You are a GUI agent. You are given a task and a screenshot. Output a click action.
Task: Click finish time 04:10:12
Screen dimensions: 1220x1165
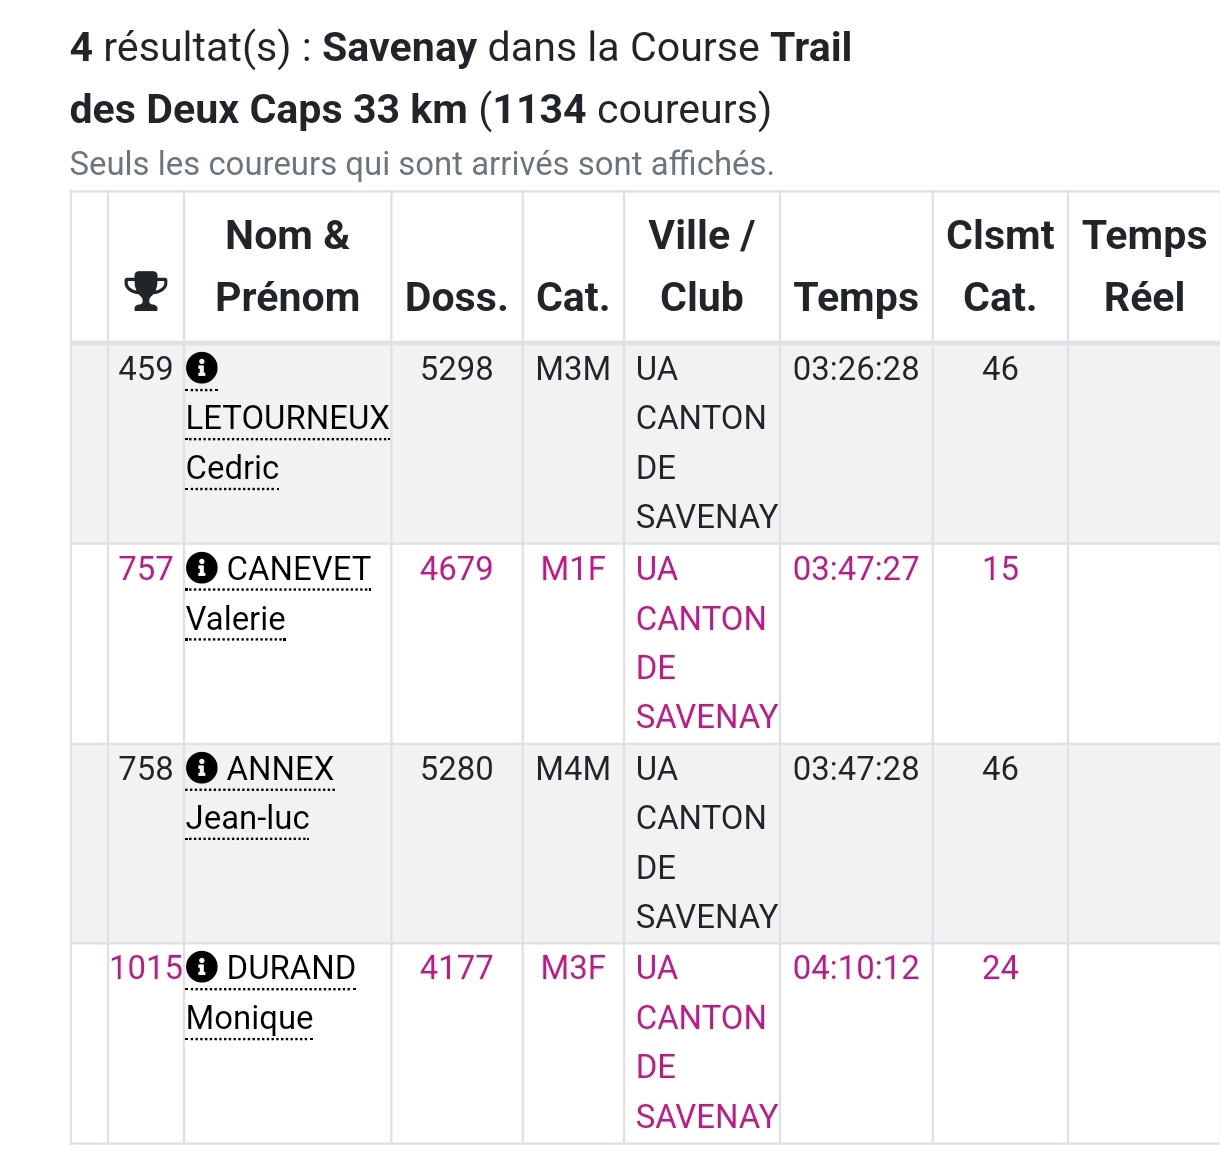(856, 968)
